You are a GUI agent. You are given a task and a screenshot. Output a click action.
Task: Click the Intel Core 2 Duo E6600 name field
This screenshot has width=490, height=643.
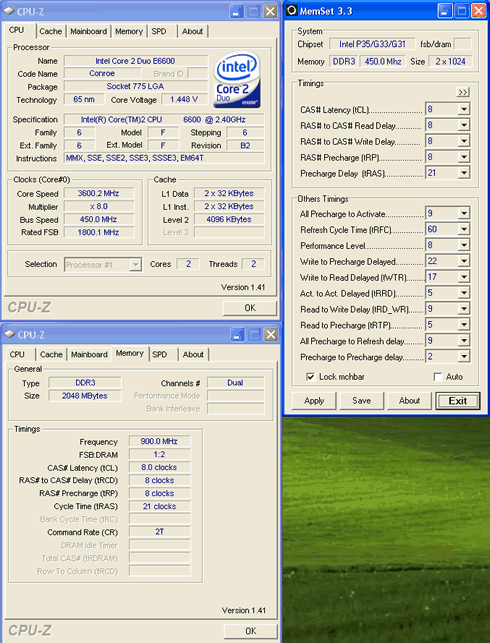tap(136, 61)
